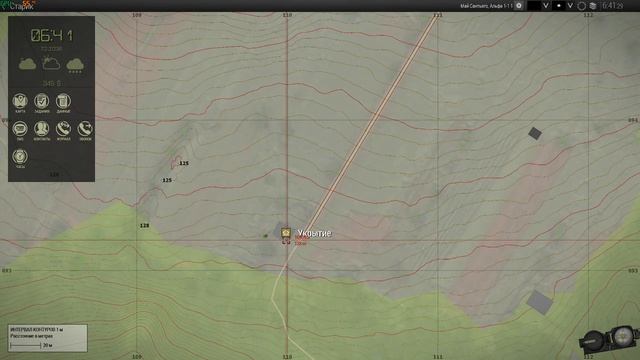The image size is (640, 360).
Task: Click the partly sunny weather icon
Action: [51, 63]
